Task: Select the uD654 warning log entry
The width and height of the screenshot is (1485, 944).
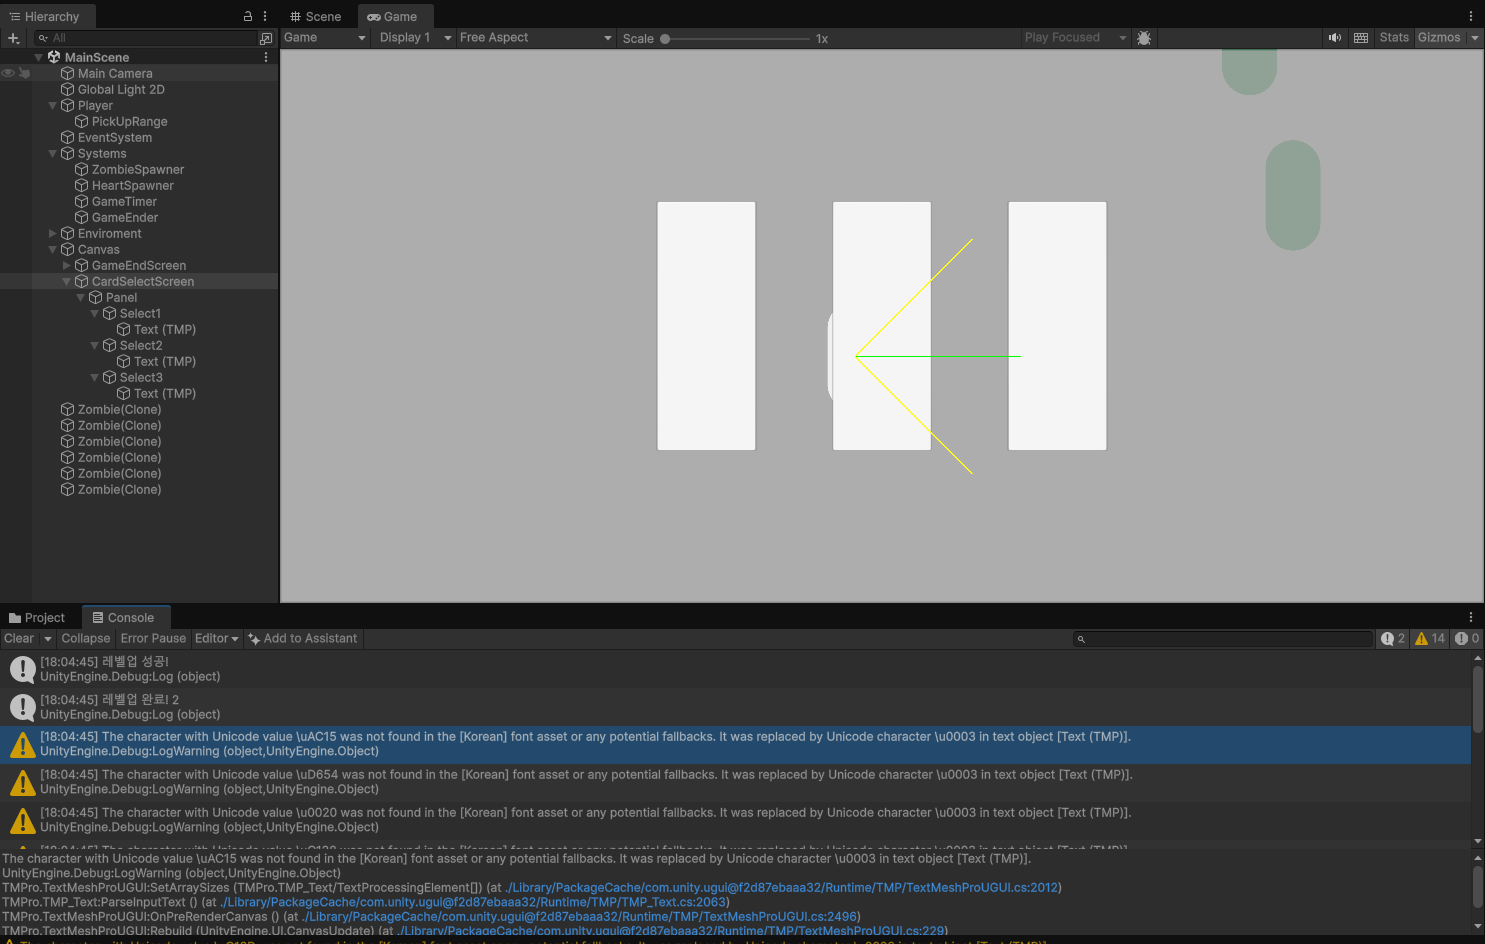Action: click(x=735, y=782)
